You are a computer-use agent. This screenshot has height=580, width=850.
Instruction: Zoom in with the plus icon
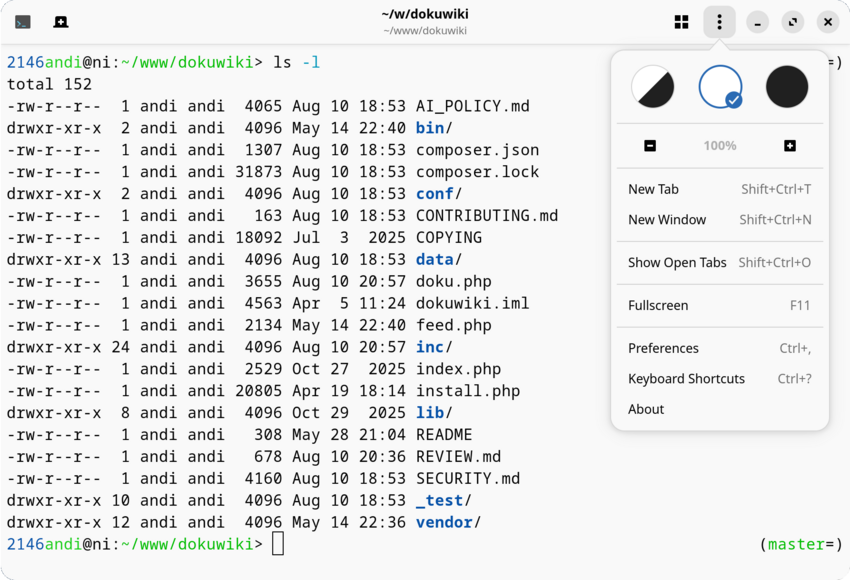coord(790,146)
